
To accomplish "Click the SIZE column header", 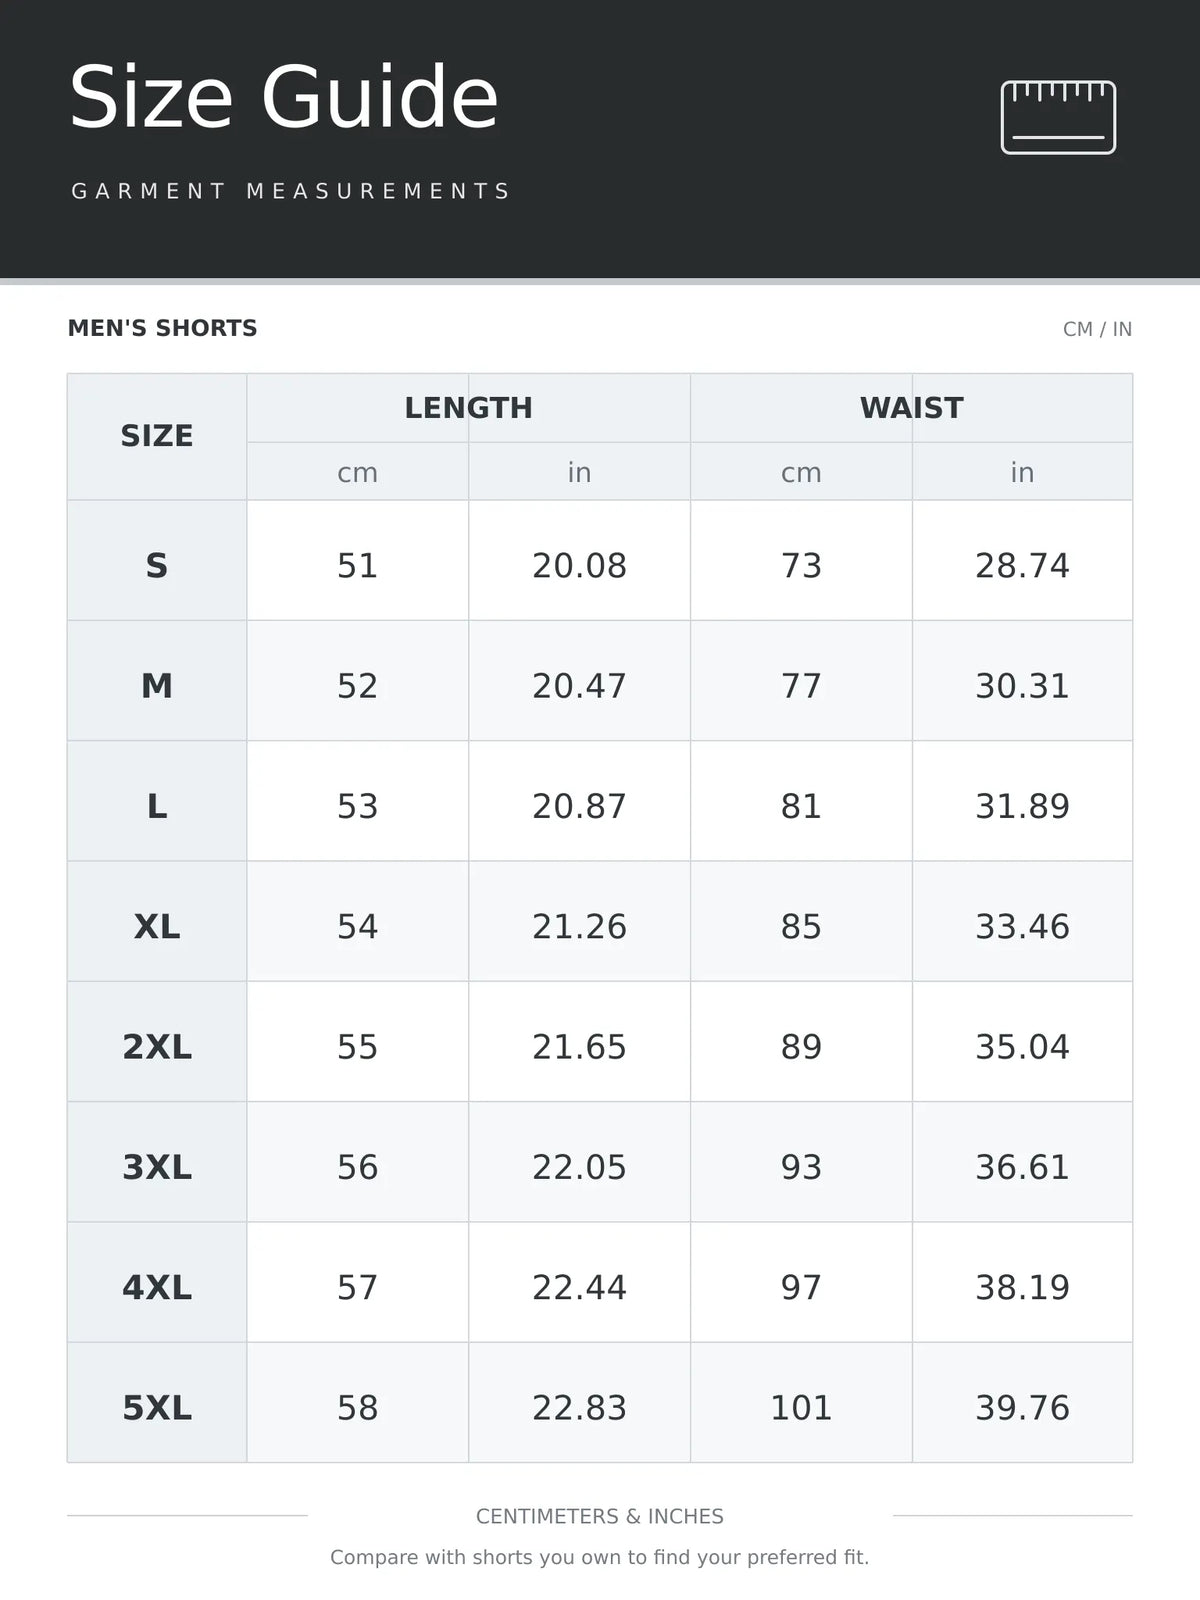I will click(157, 436).
